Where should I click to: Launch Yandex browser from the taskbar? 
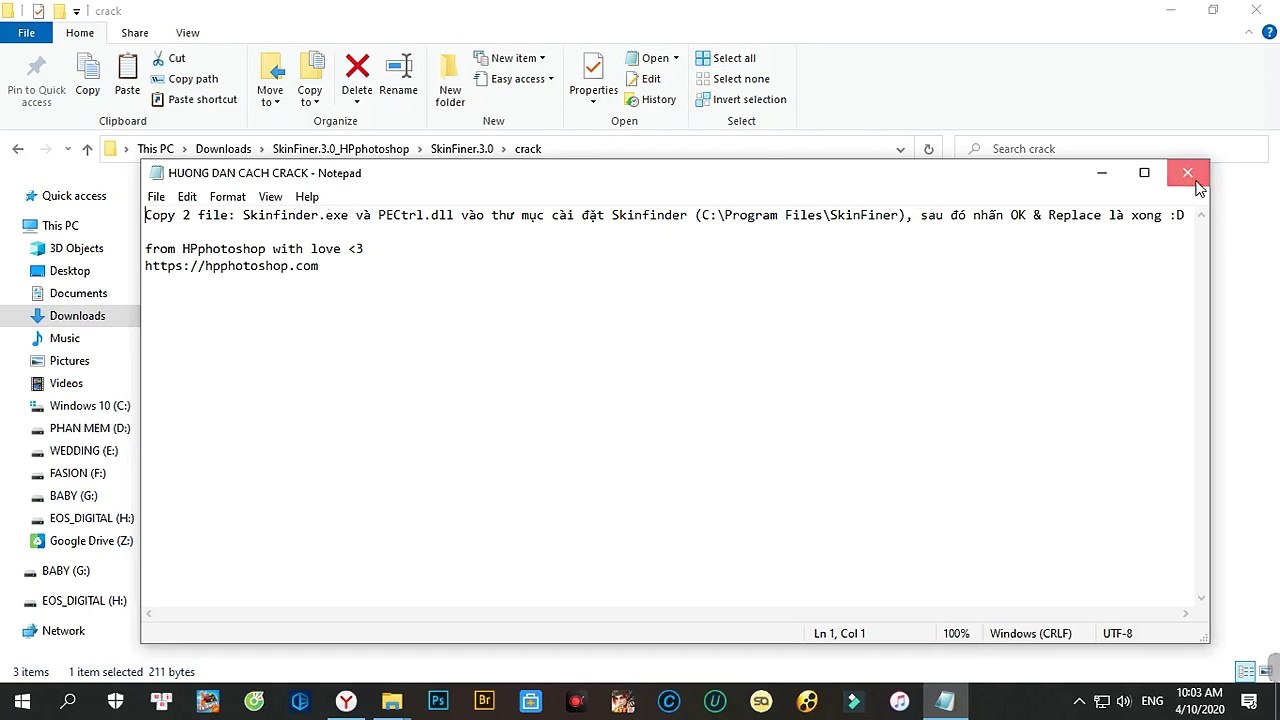point(346,701)
